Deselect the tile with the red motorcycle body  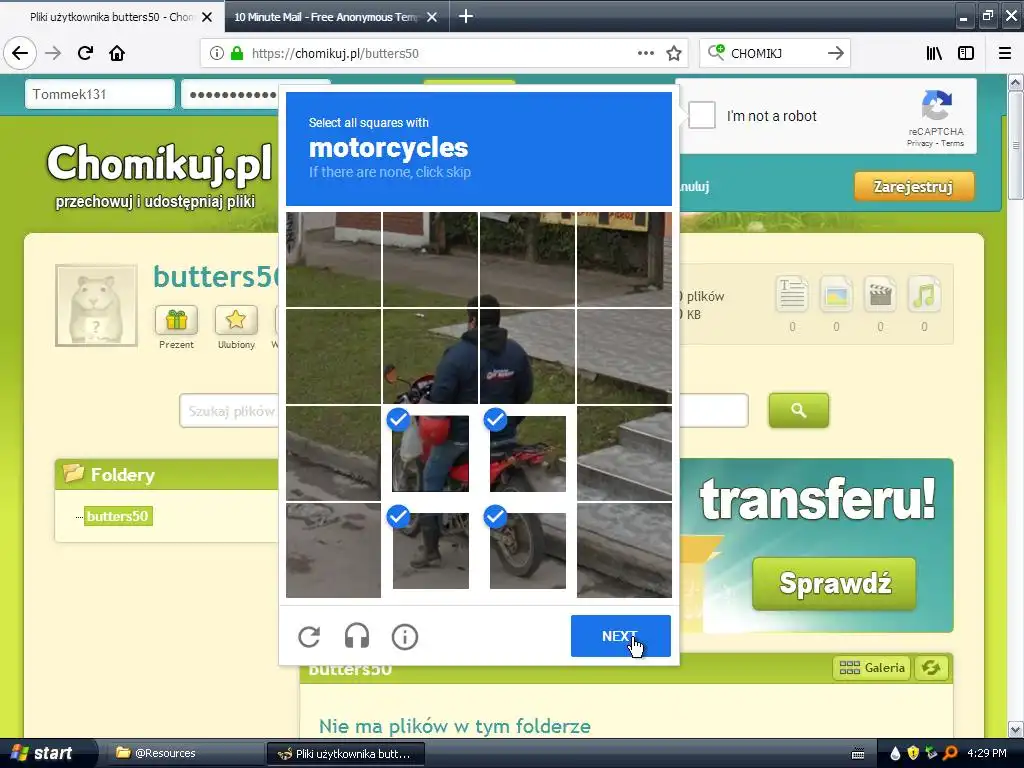point(528,453)
